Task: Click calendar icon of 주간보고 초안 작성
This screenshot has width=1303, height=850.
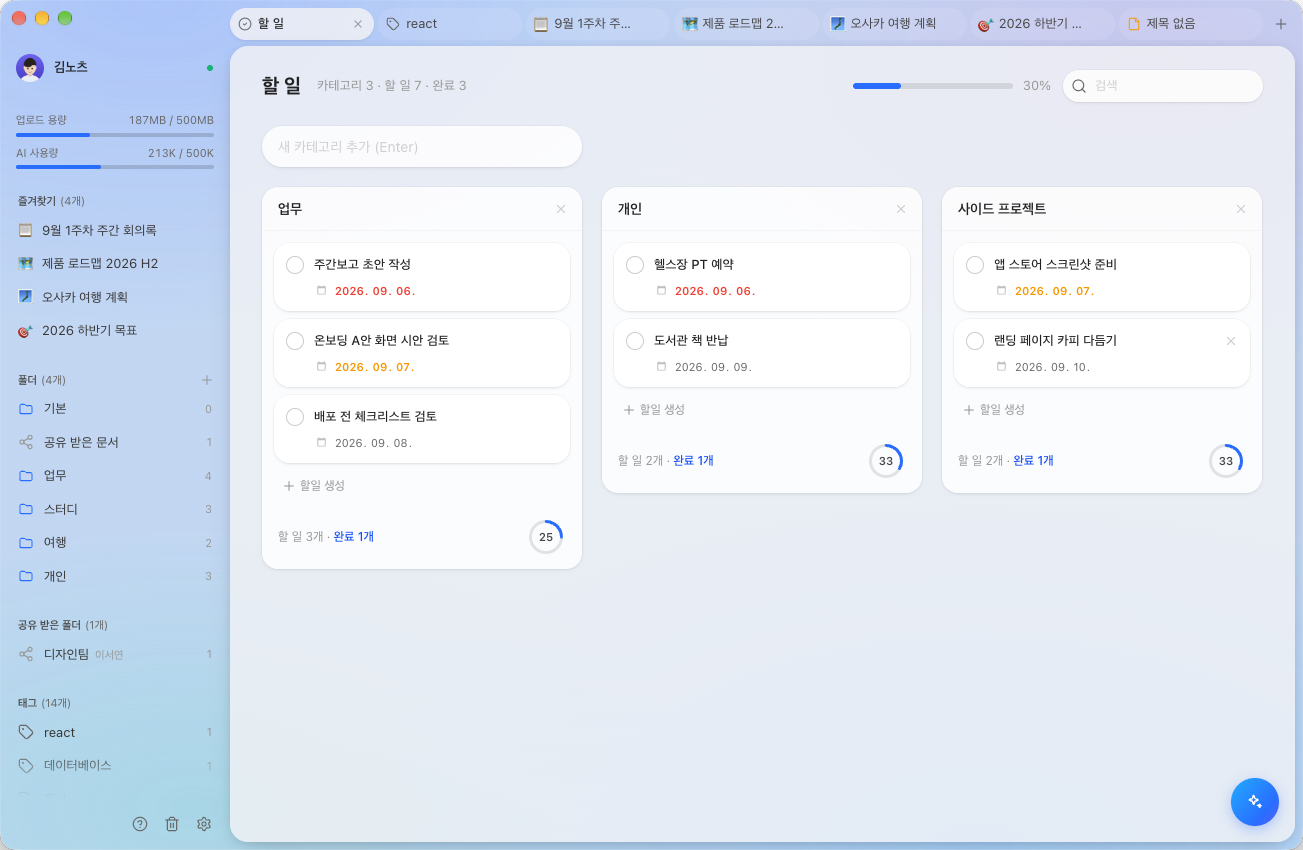Action: click(x=321, y=291)
